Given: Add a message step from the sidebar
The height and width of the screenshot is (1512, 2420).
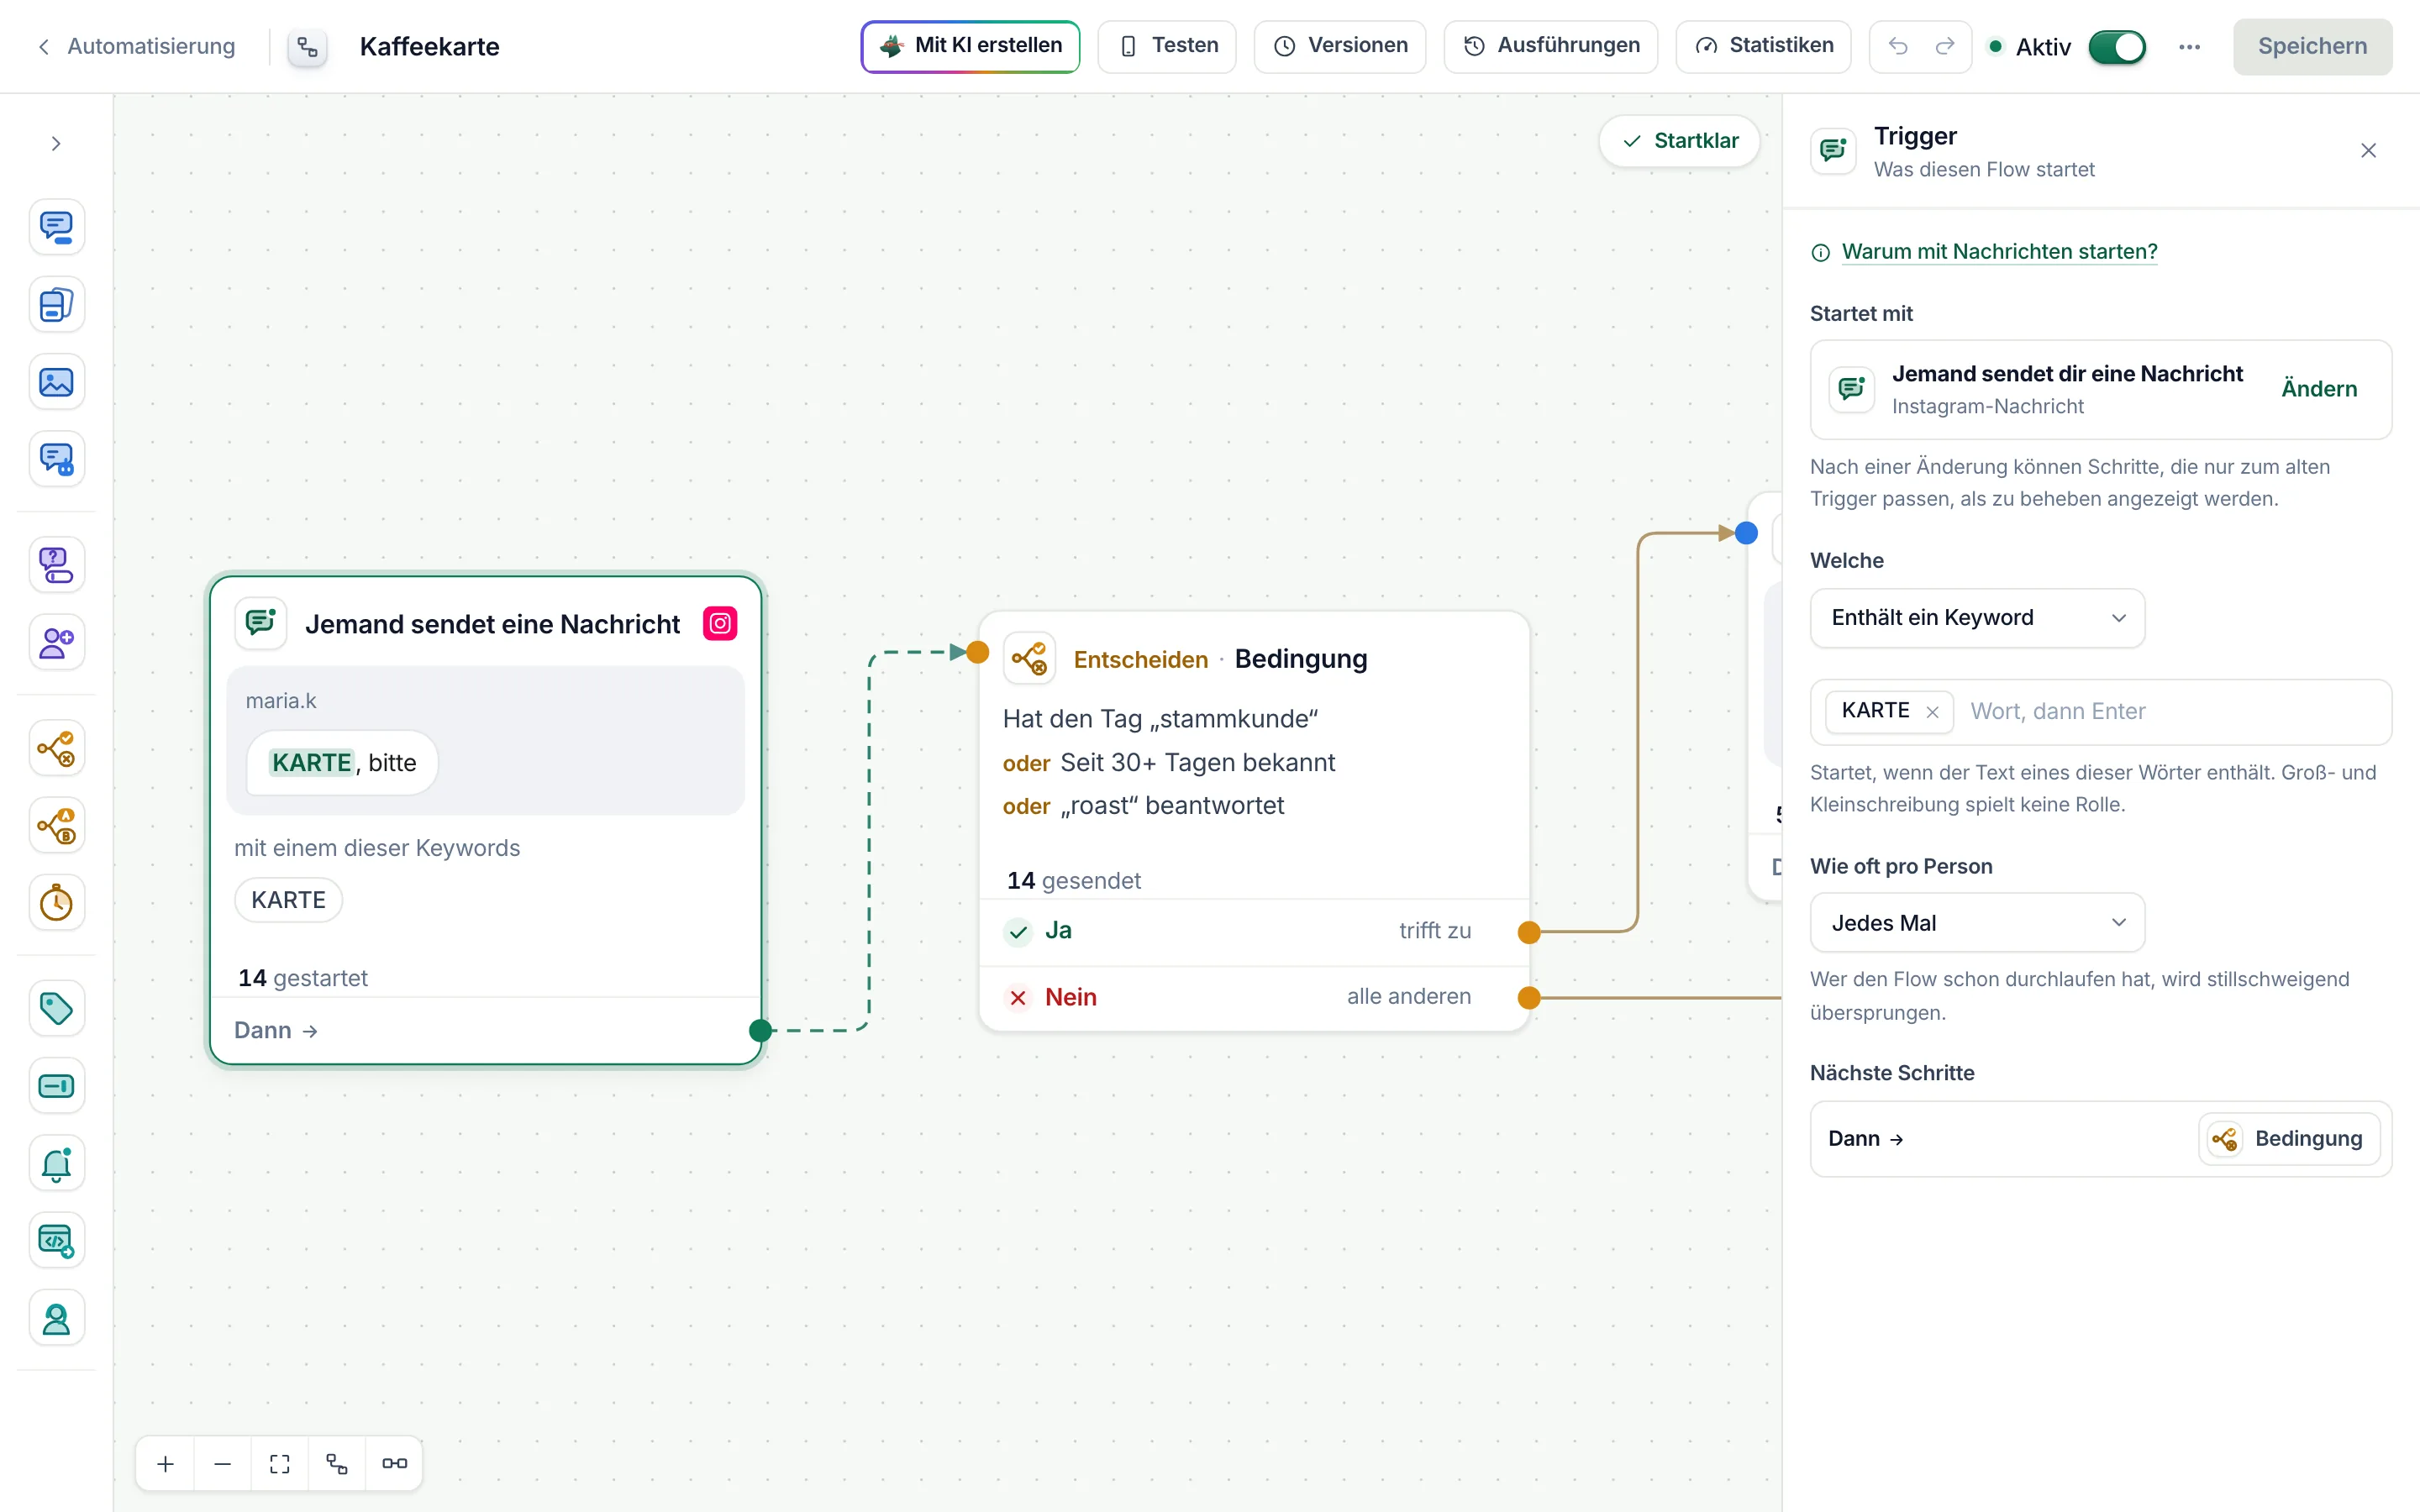Looking at the screenshot, I should [56, 226].
